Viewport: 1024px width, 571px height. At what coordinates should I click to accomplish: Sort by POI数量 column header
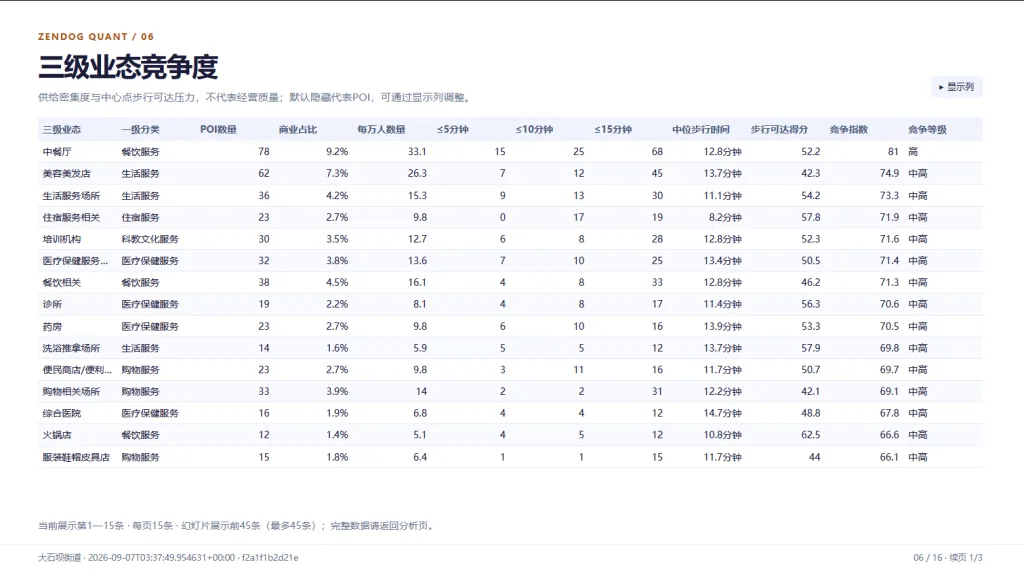click(218, 129)
